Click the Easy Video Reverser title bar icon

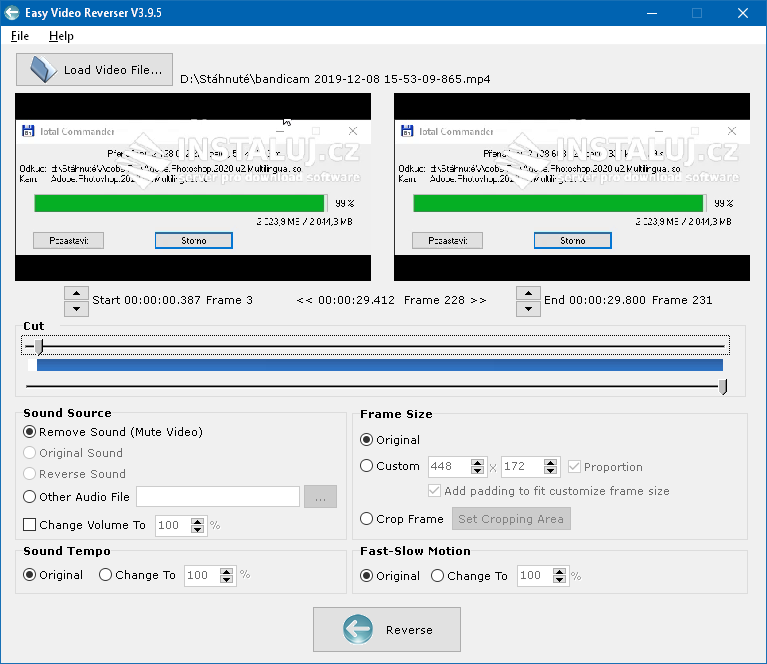(x=12, y=13)
